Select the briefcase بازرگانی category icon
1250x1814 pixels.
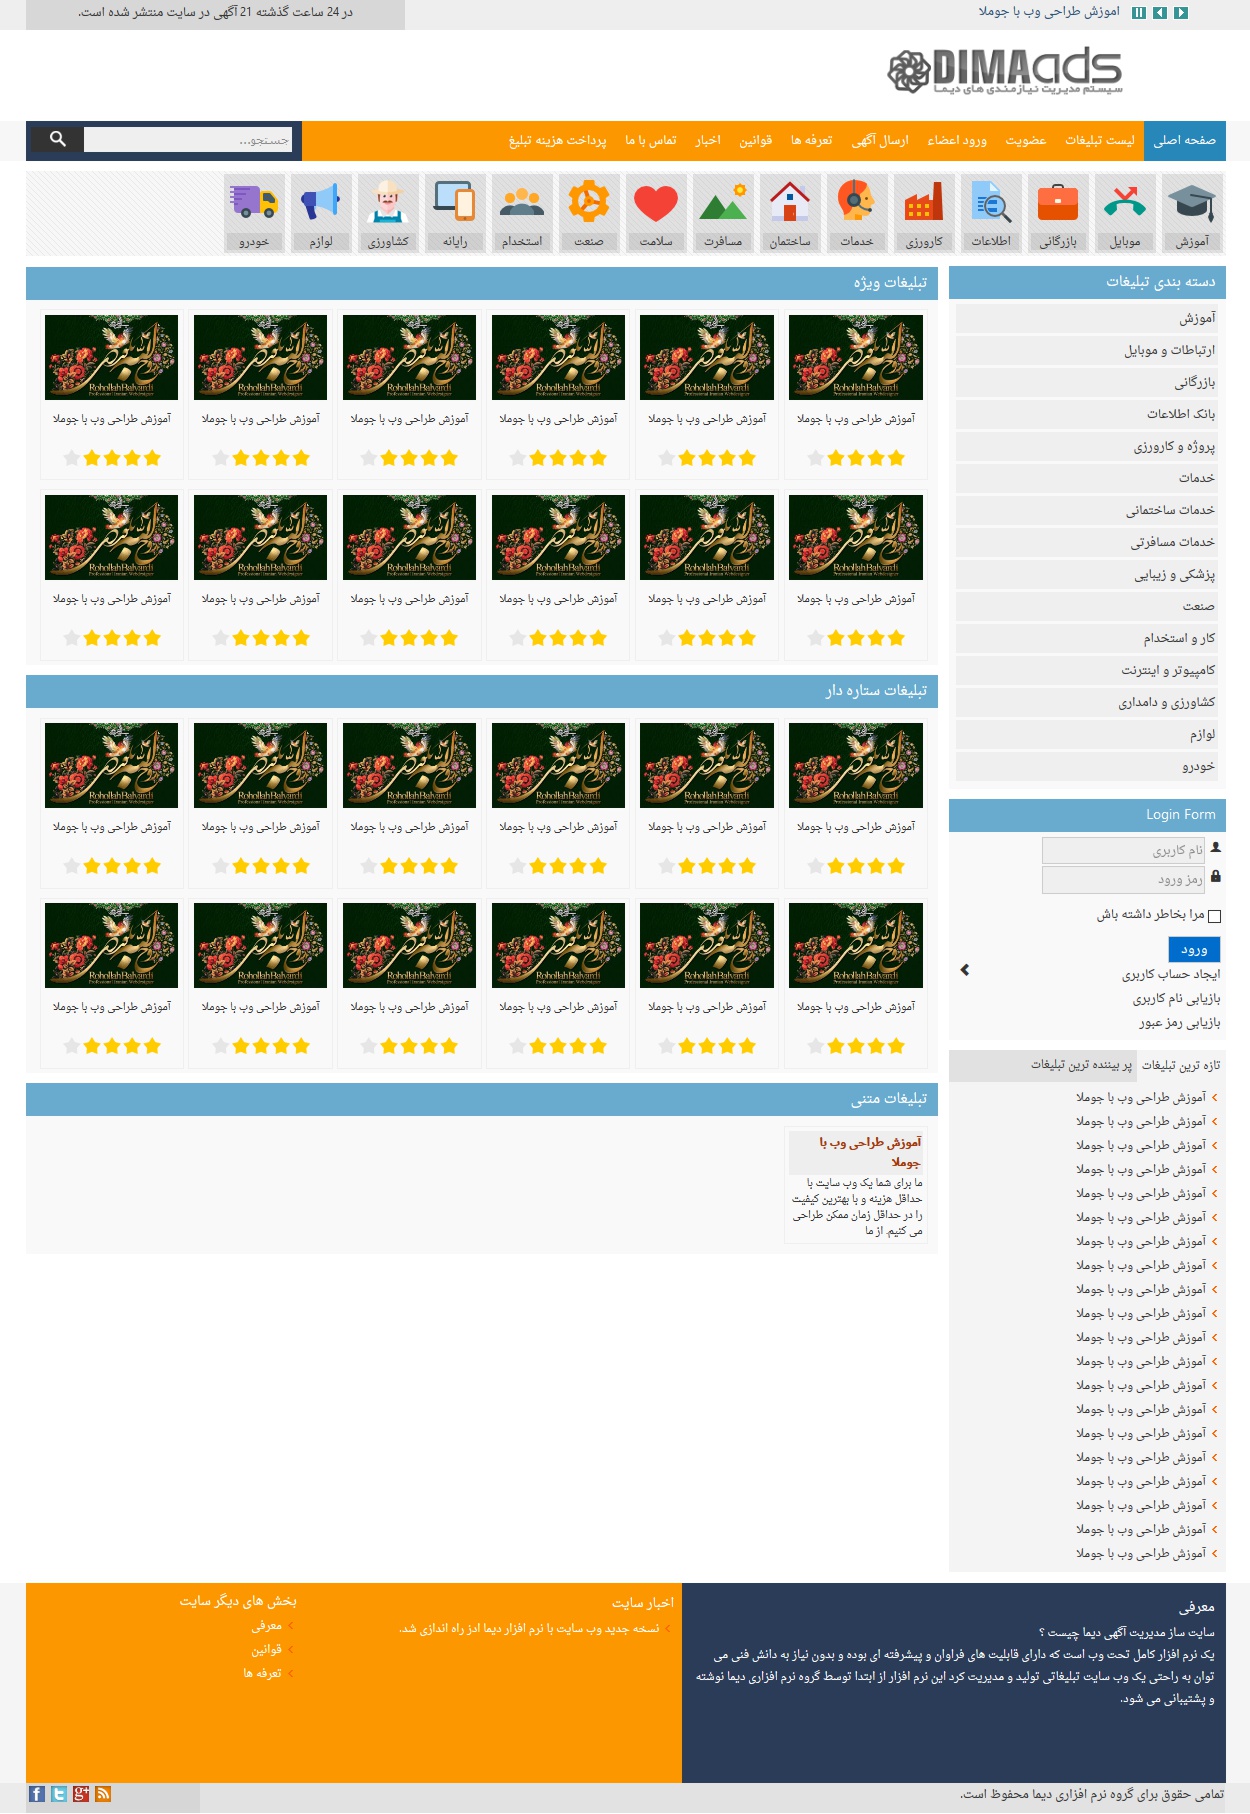[x=1058, y=203]
